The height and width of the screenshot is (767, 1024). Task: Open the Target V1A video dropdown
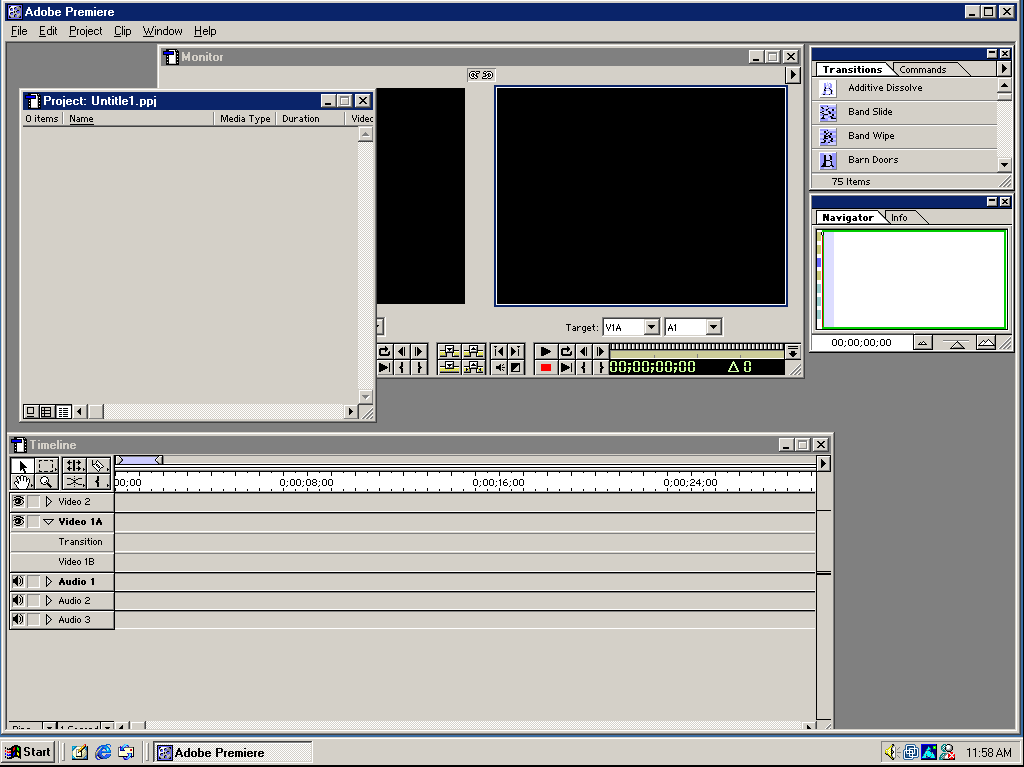click(x=651, y=327)
